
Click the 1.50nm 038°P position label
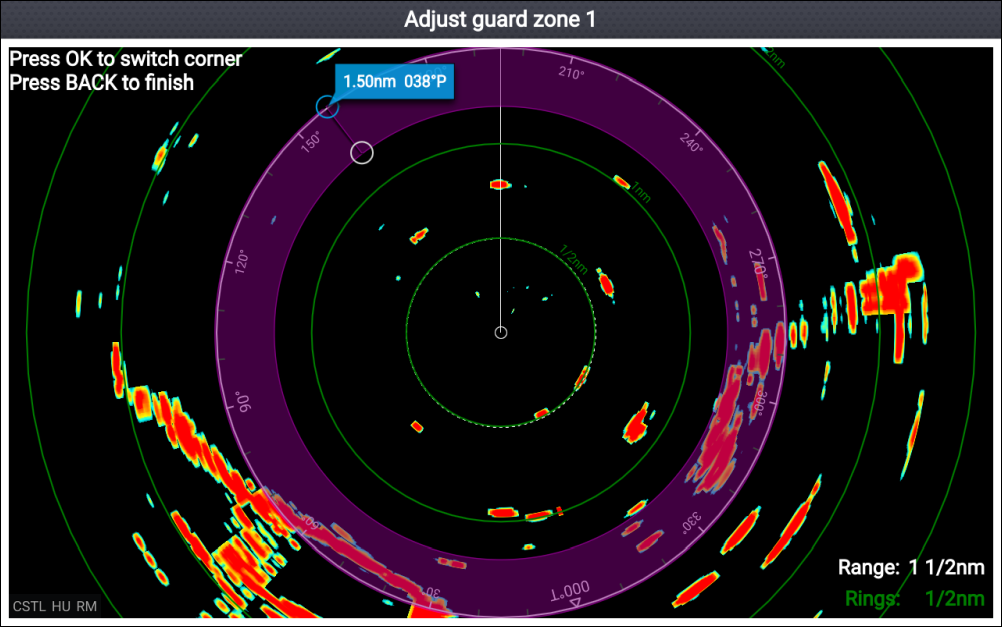pos(395,82)
